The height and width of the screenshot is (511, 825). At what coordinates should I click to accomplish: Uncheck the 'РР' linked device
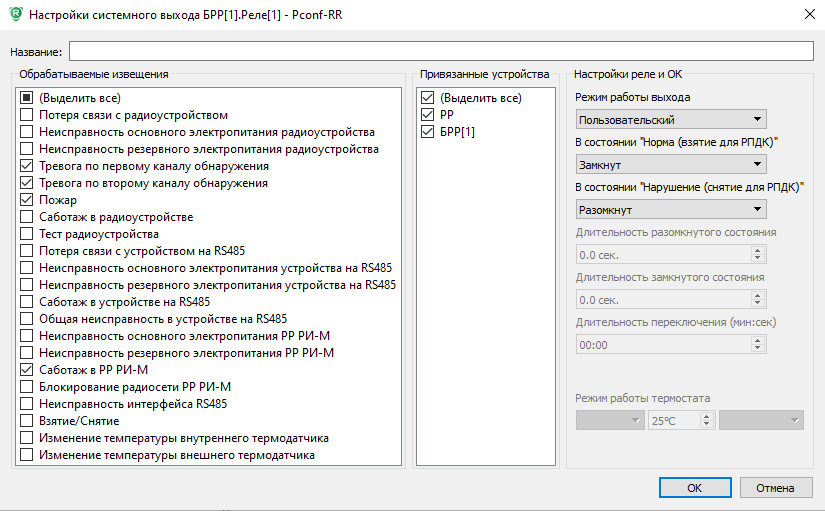(427, 115)
